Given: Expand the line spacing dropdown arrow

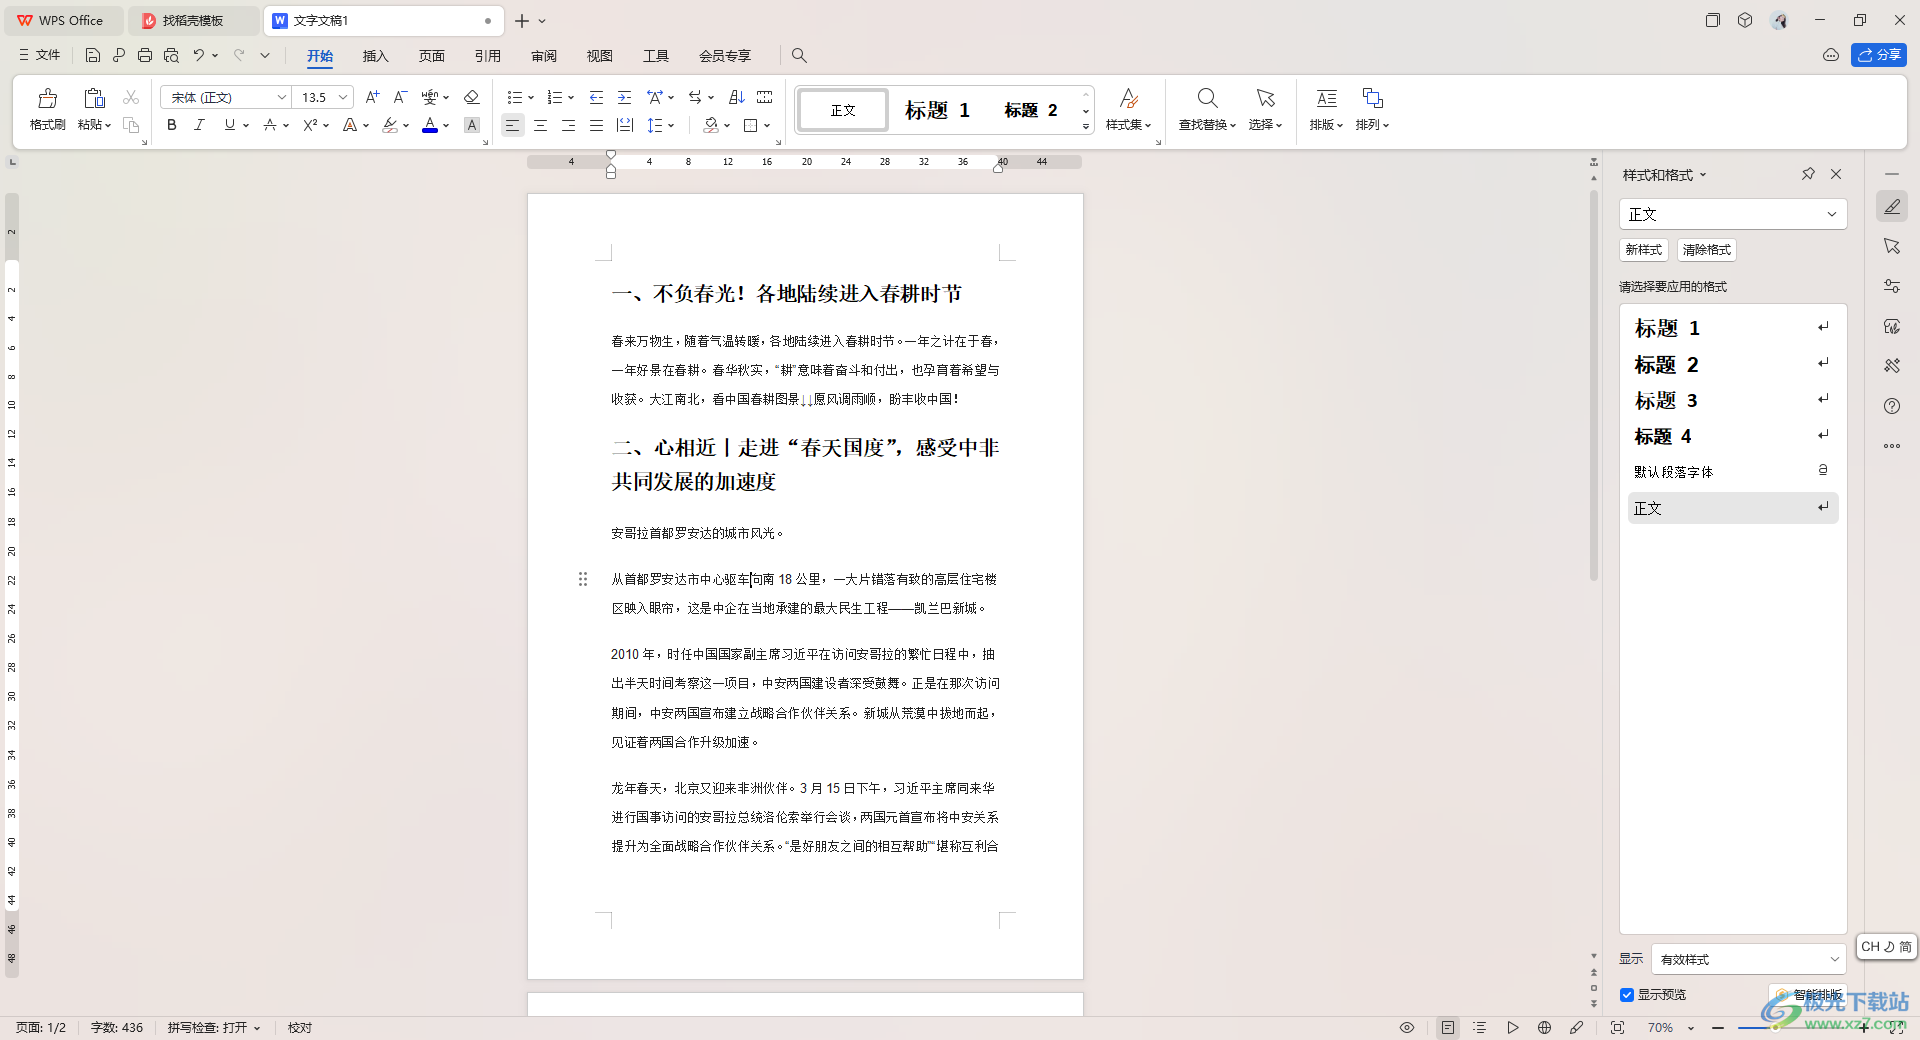Looking at the screenshot, I should [671, 125].
